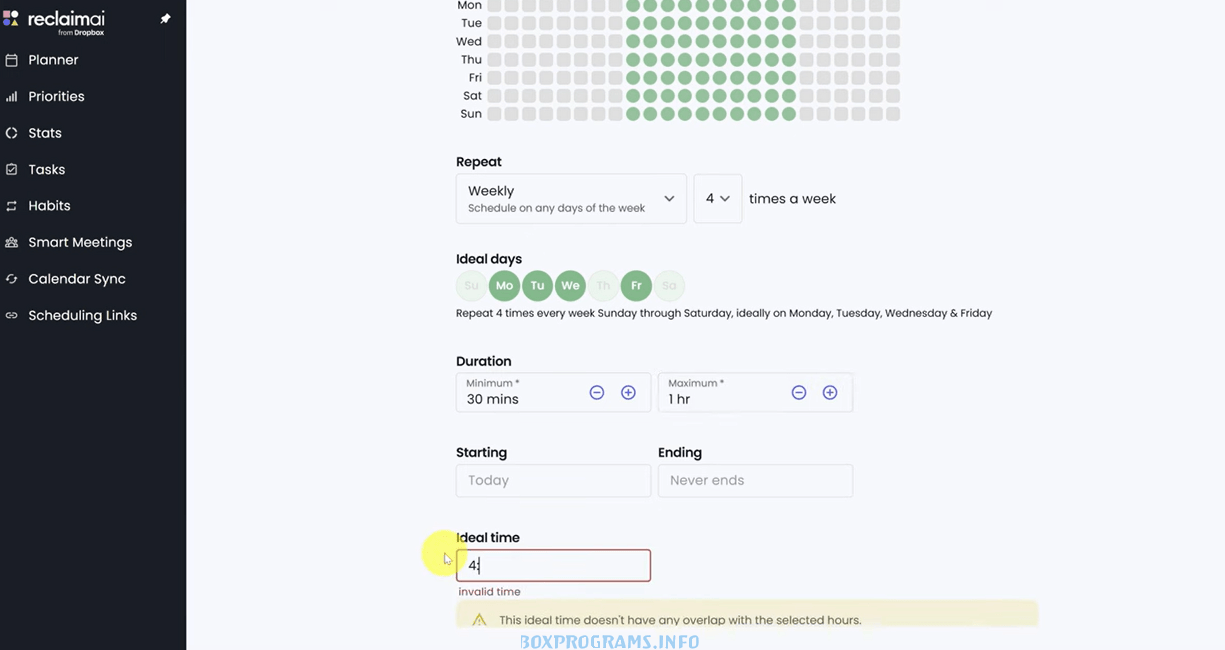Increase the minimum duration with plus icon

628,393
